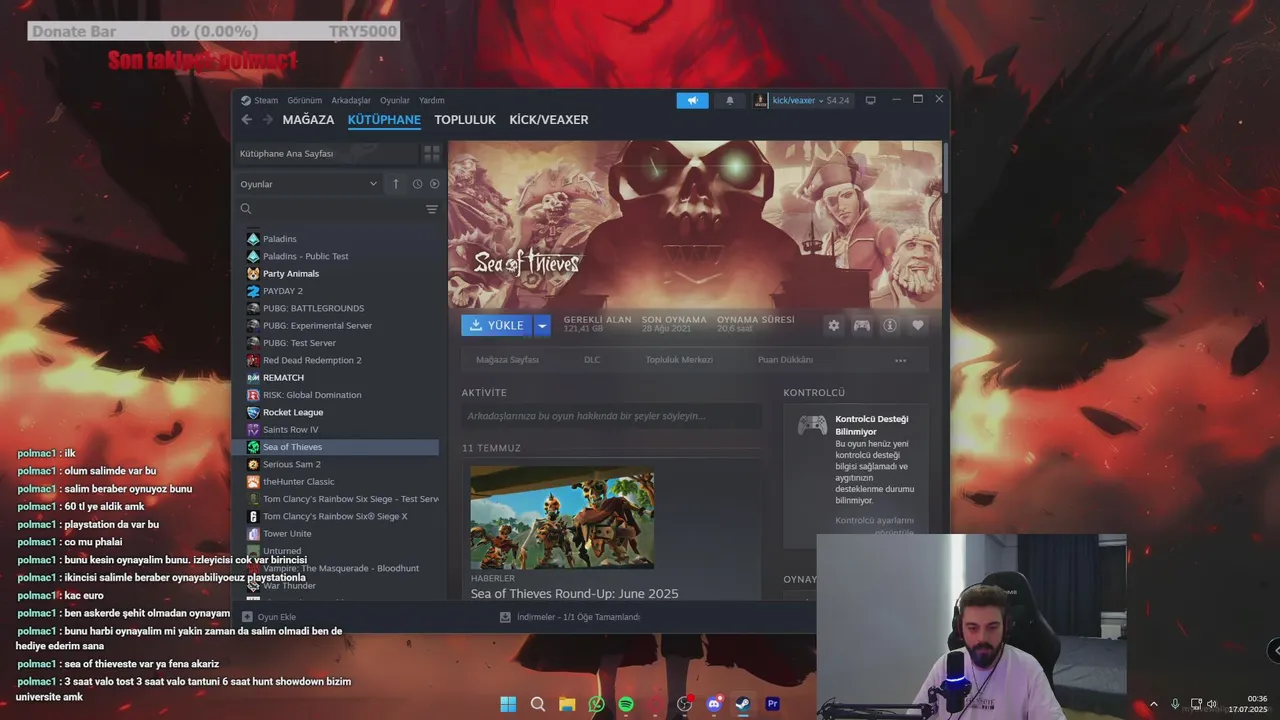Open the Arkadaşlar menu
The height and width of the screenshot is (720, 1280).
click(351, 100)
